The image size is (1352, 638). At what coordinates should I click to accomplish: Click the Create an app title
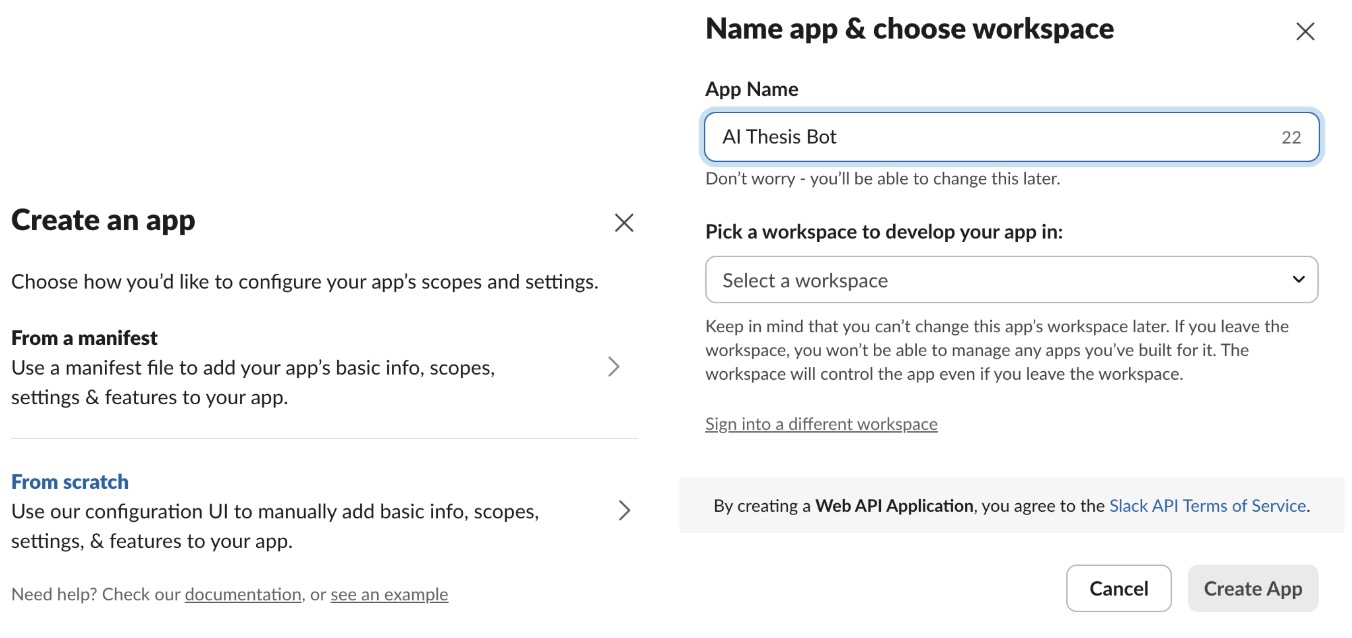tap(103, 220)
